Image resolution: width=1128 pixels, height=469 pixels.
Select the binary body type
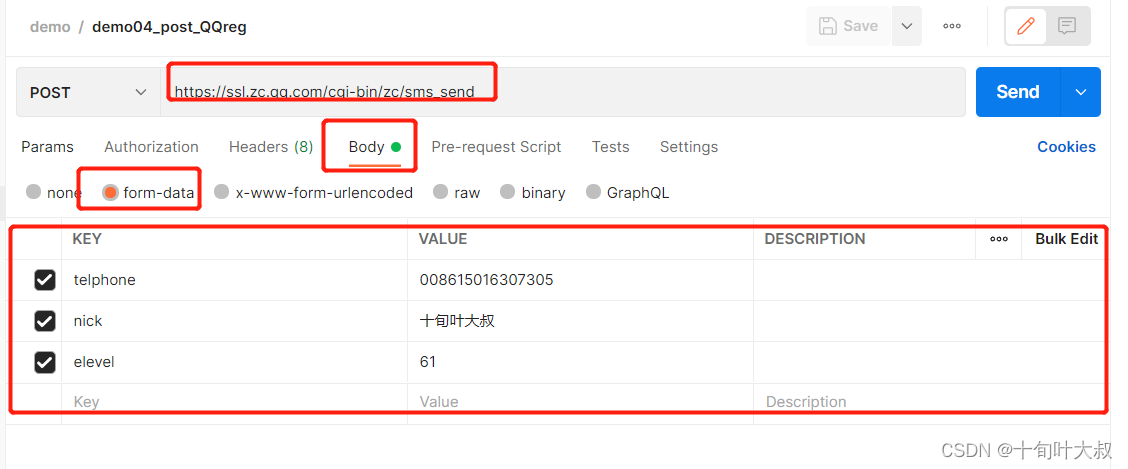pyautogui.click(x=508, y=192)
